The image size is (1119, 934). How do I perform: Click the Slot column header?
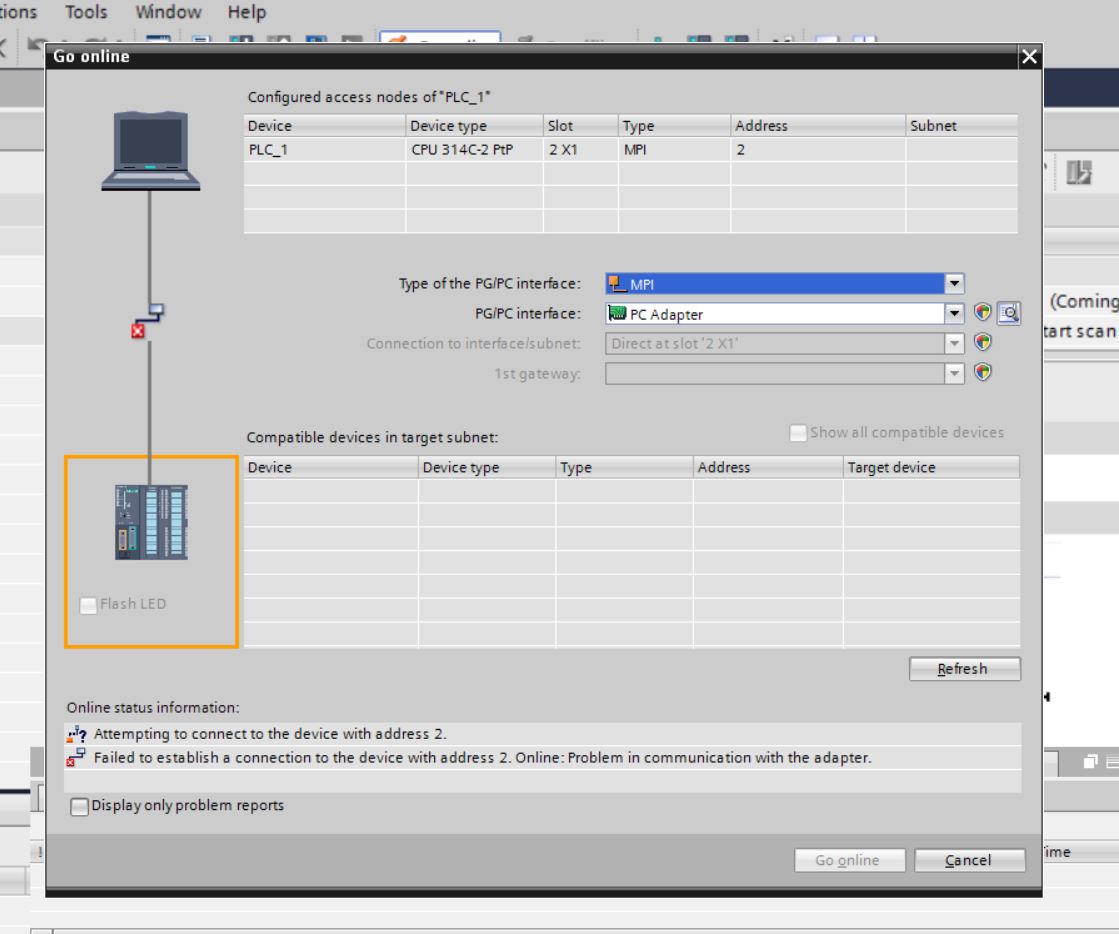click(x=580, y=126)
